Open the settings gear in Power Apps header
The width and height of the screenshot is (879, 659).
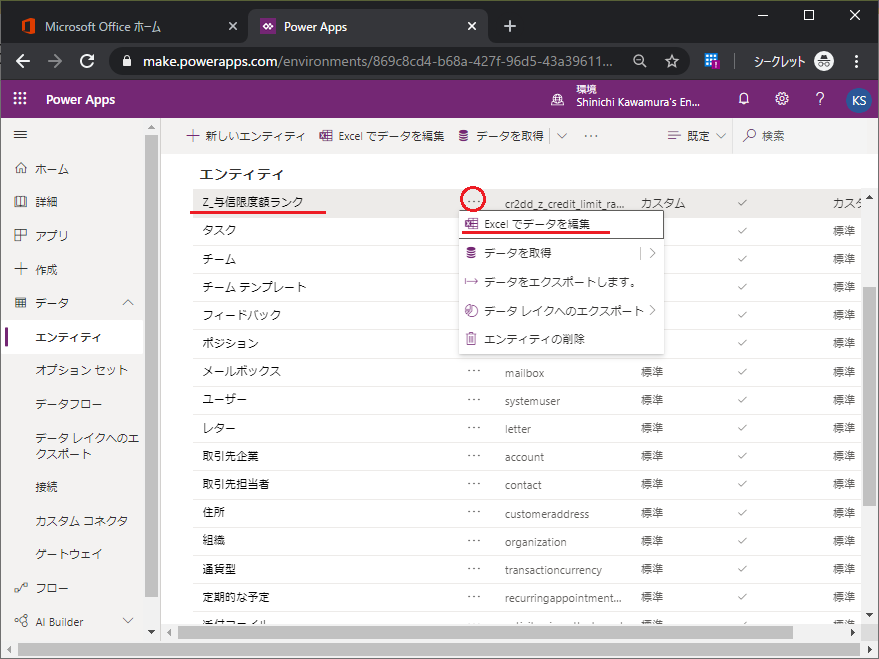point(781,99)
